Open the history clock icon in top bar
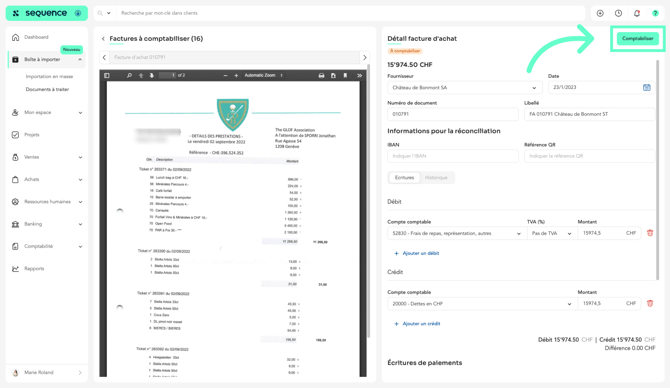This screenshot has width=670, height=388. click(618, 13)
